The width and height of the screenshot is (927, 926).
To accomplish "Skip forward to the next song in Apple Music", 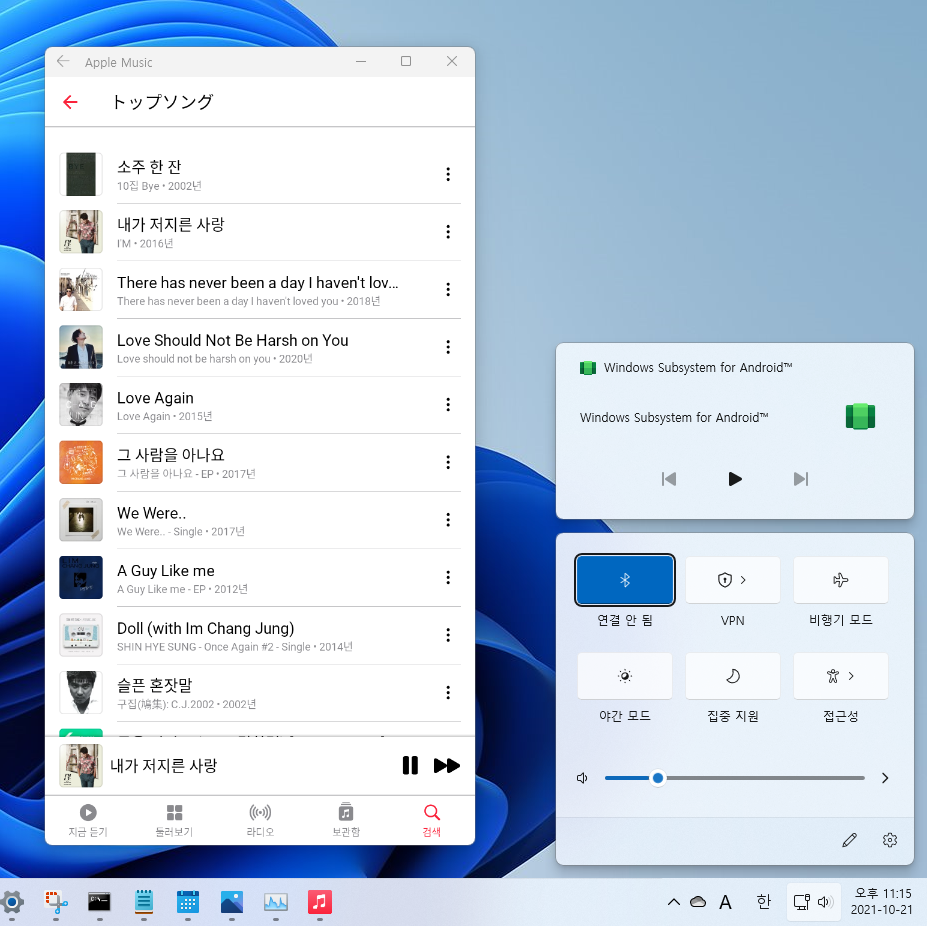I will point(446,765).
